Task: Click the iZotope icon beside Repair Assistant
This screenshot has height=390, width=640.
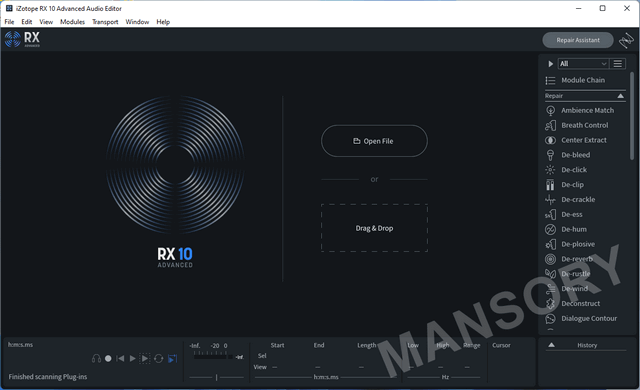Action: (x=626, y=40)
